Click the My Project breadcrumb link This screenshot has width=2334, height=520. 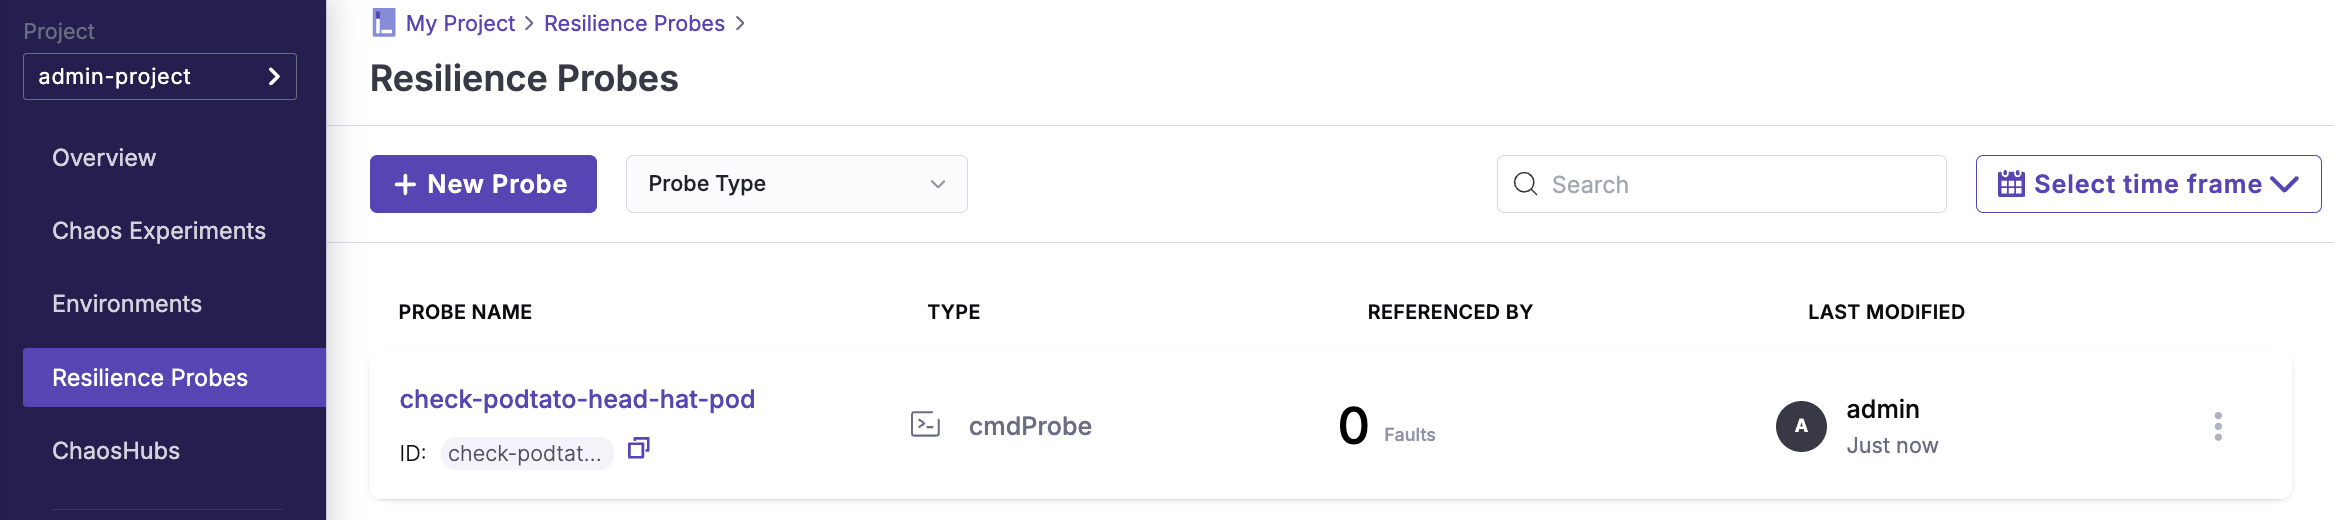[460, 23]
